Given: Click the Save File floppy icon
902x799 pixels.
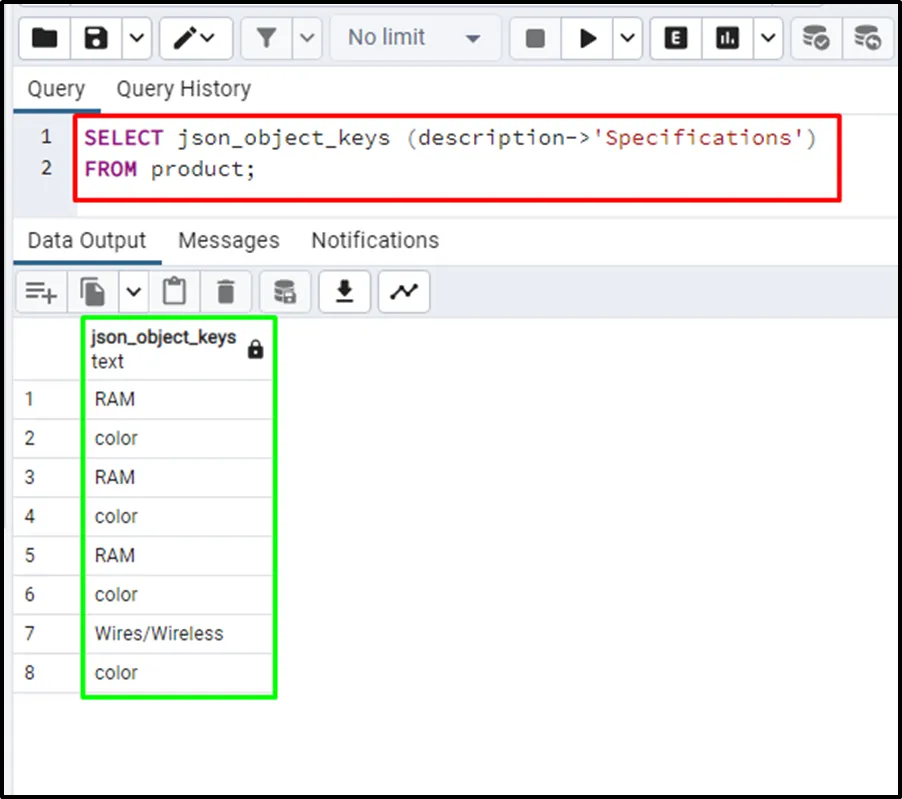Looking at the screenshot, I should tap(96, 38).
